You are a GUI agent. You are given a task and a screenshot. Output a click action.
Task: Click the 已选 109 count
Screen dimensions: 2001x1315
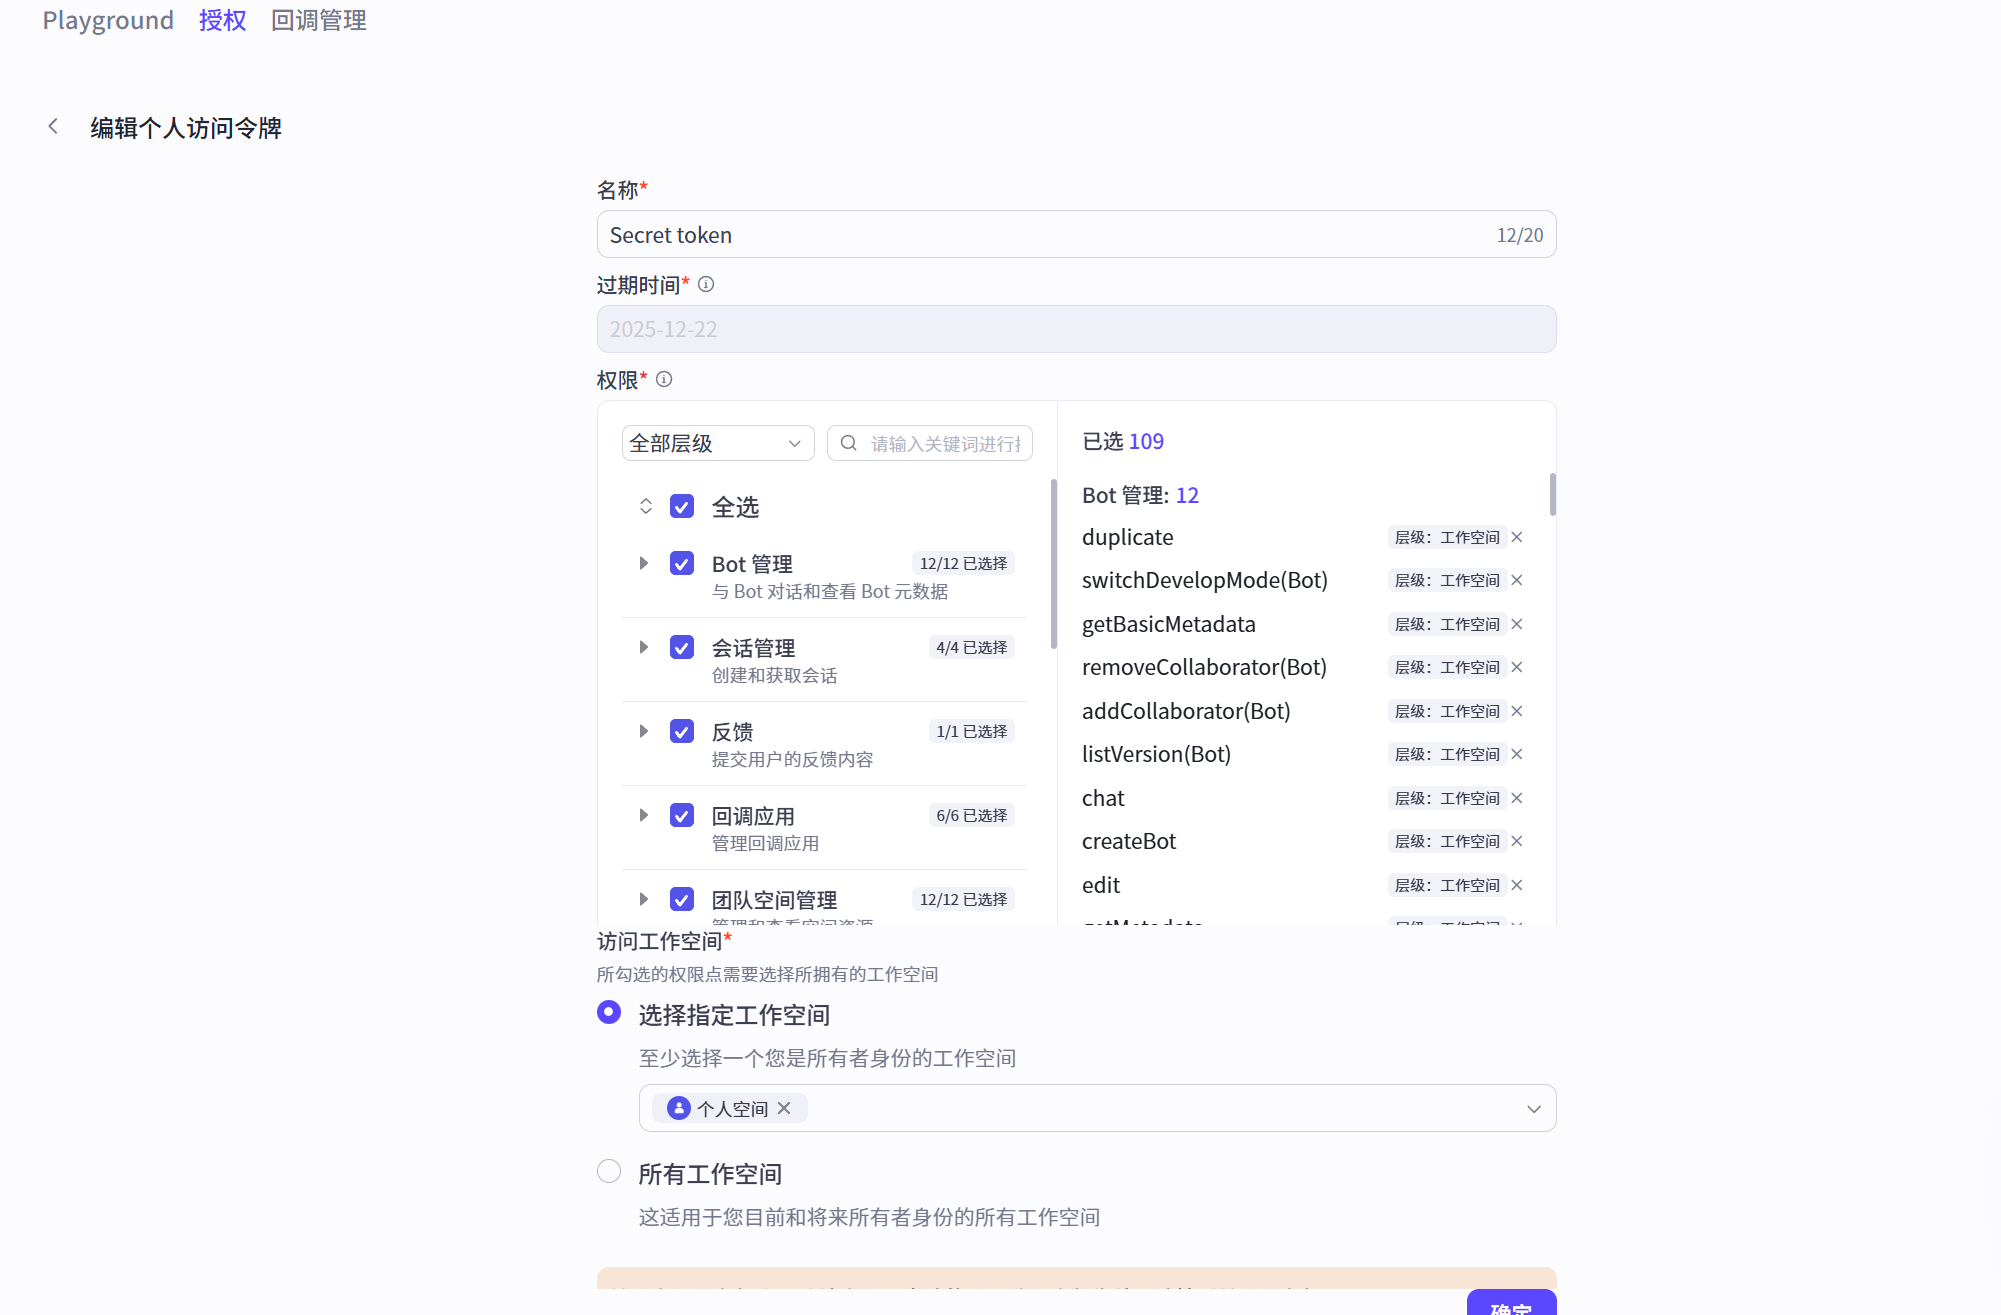coord(1123,442)
